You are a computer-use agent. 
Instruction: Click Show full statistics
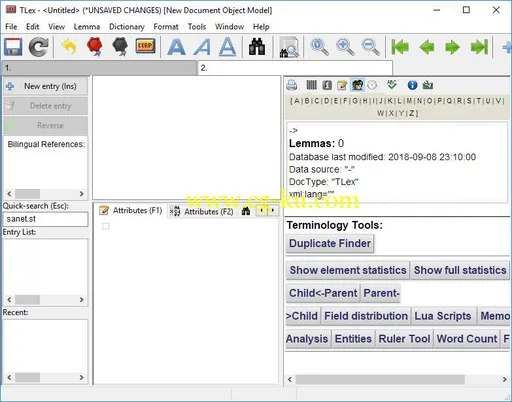[460, 270]
